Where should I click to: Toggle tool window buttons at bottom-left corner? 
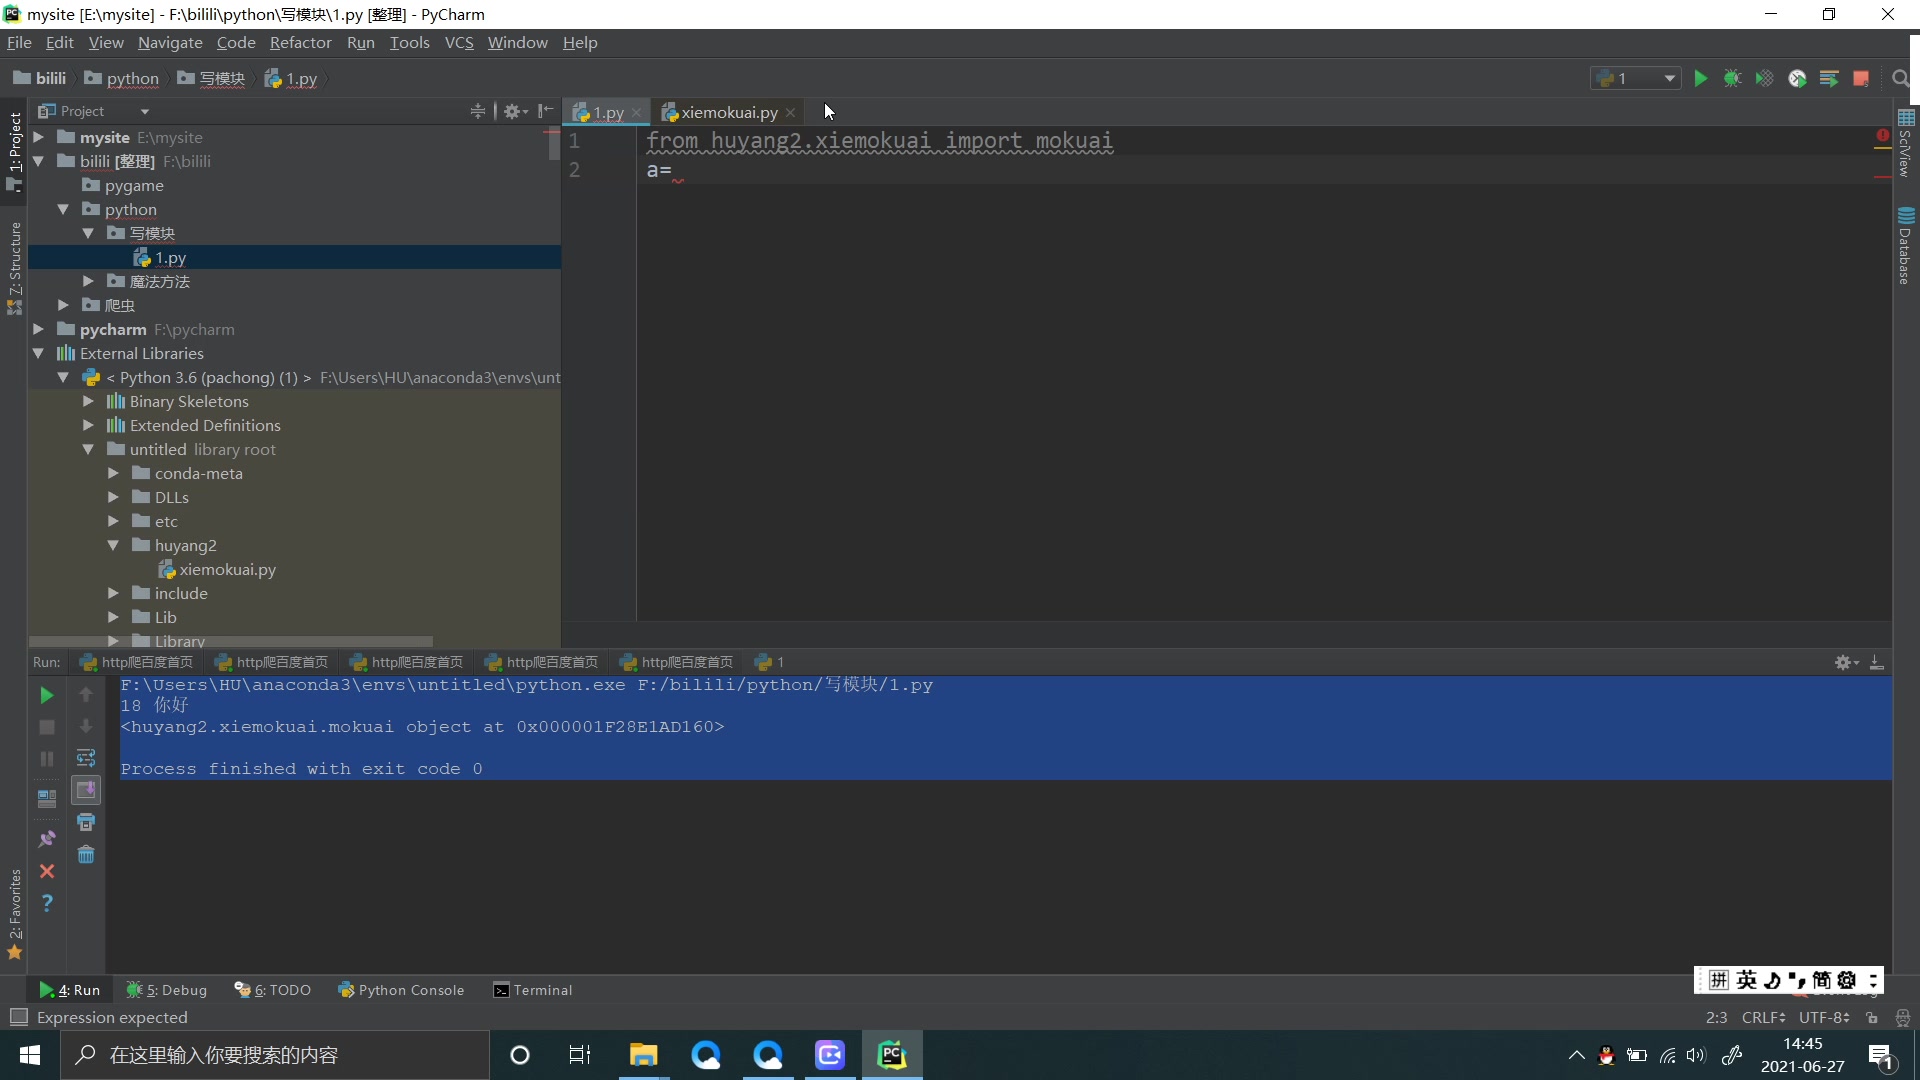(x=18, y=1017)
